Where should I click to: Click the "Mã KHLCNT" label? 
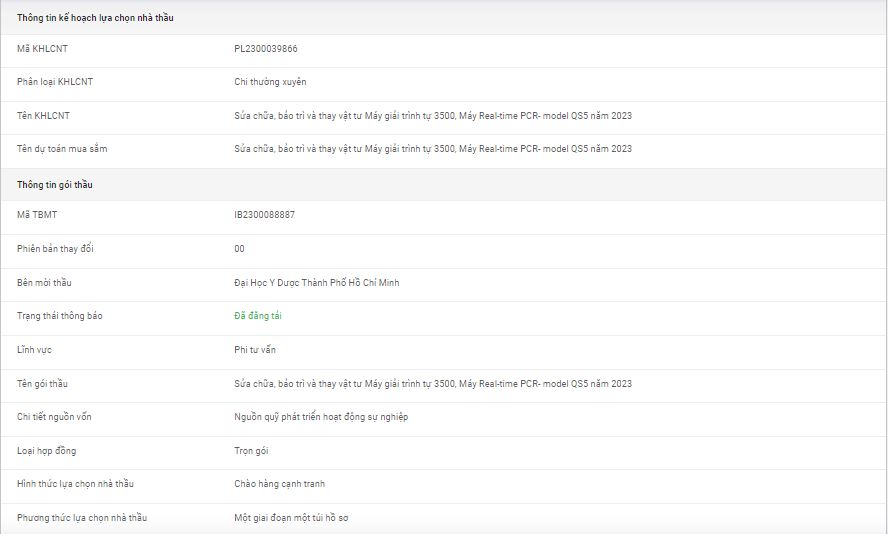point(42,48)
